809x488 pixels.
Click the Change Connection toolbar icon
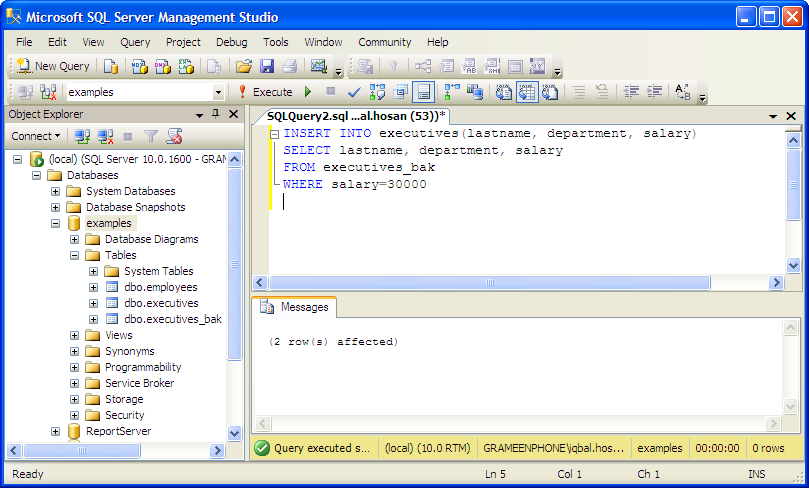[x=48, y=92]
